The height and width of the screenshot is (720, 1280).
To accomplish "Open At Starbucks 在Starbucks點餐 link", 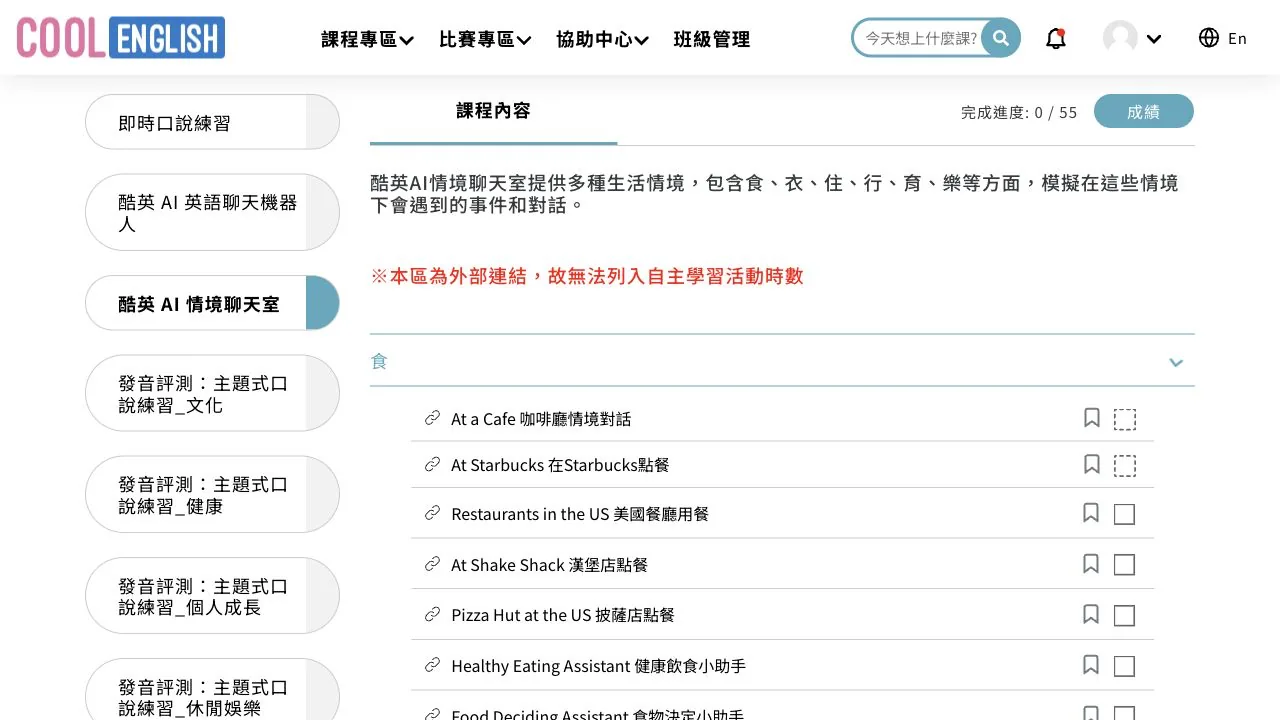I will (560, 464).
